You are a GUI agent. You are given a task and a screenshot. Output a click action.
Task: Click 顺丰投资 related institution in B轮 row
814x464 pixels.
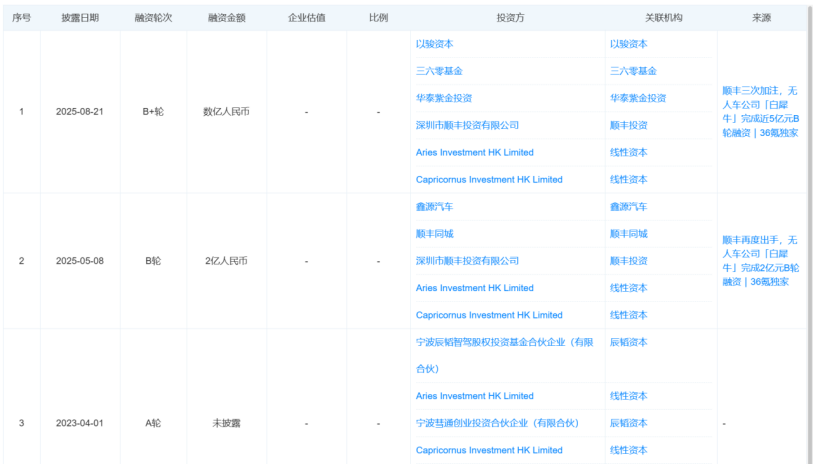point(628,260)
